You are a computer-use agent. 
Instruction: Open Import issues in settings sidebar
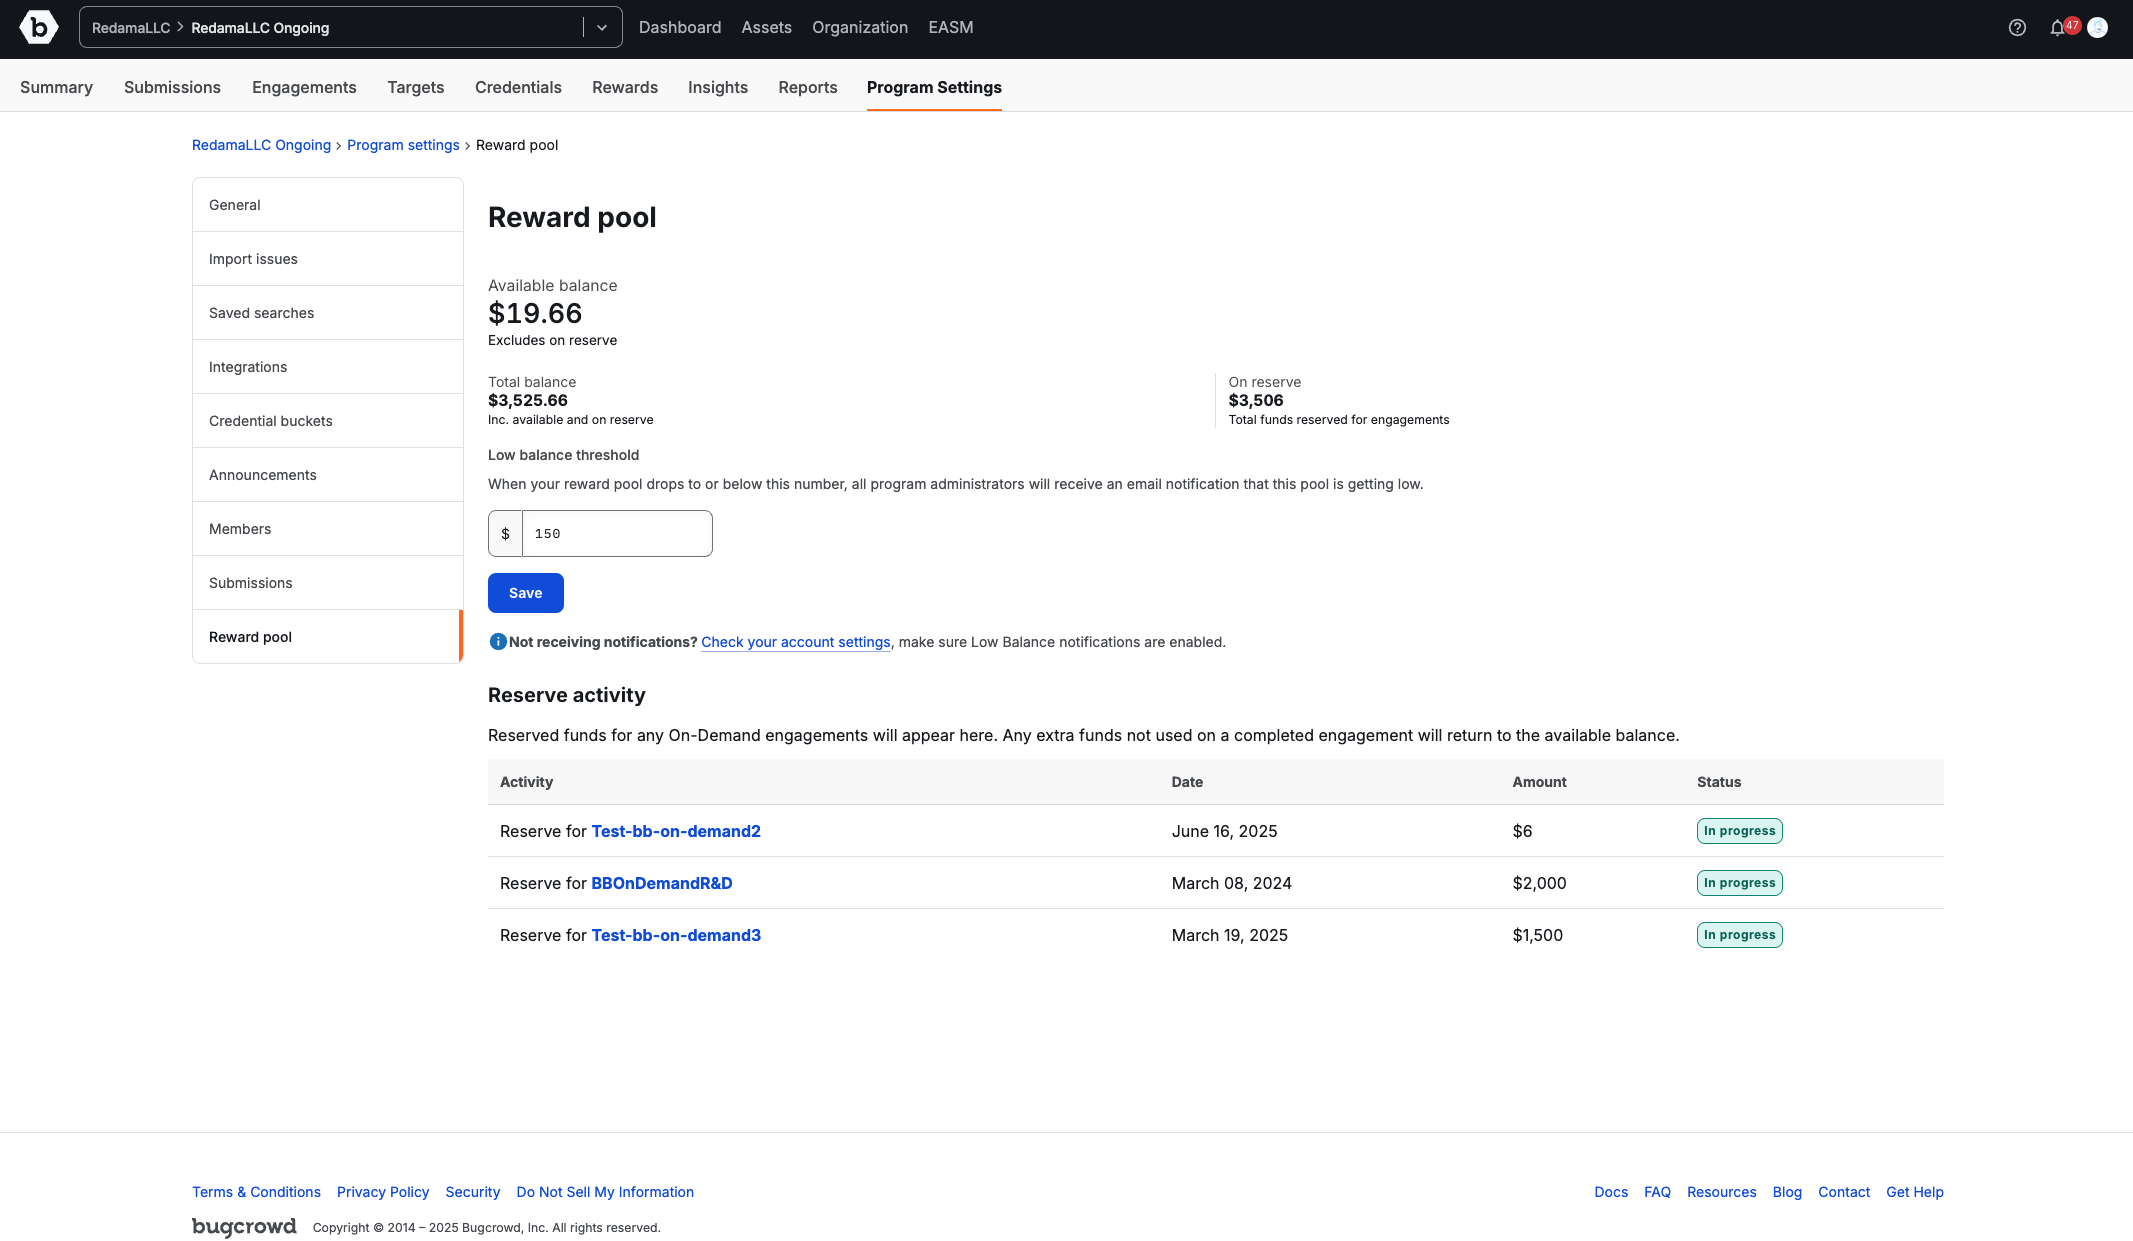328,259
